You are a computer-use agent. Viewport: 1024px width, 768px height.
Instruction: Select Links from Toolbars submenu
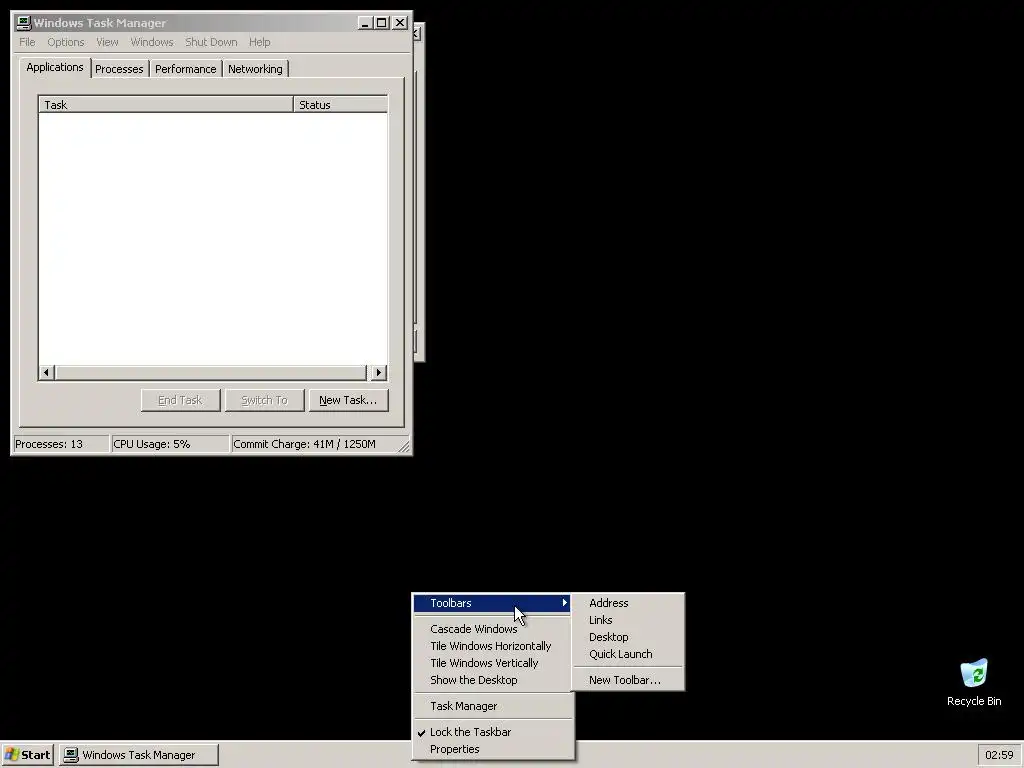(x=628, y=620)
